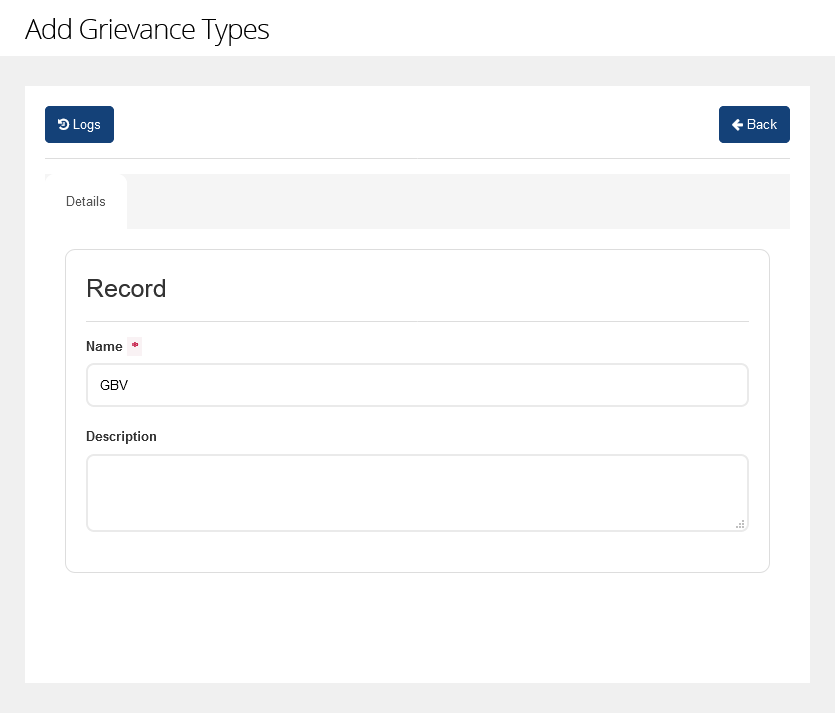Focus the Name input field
This screenshot has height=713, width=835.
pos(417,385)
